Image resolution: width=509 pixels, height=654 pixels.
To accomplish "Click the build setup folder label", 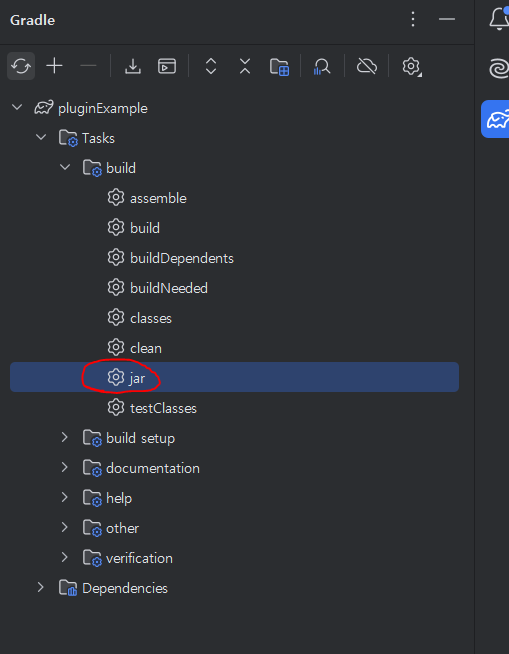I will click(141, 438).
